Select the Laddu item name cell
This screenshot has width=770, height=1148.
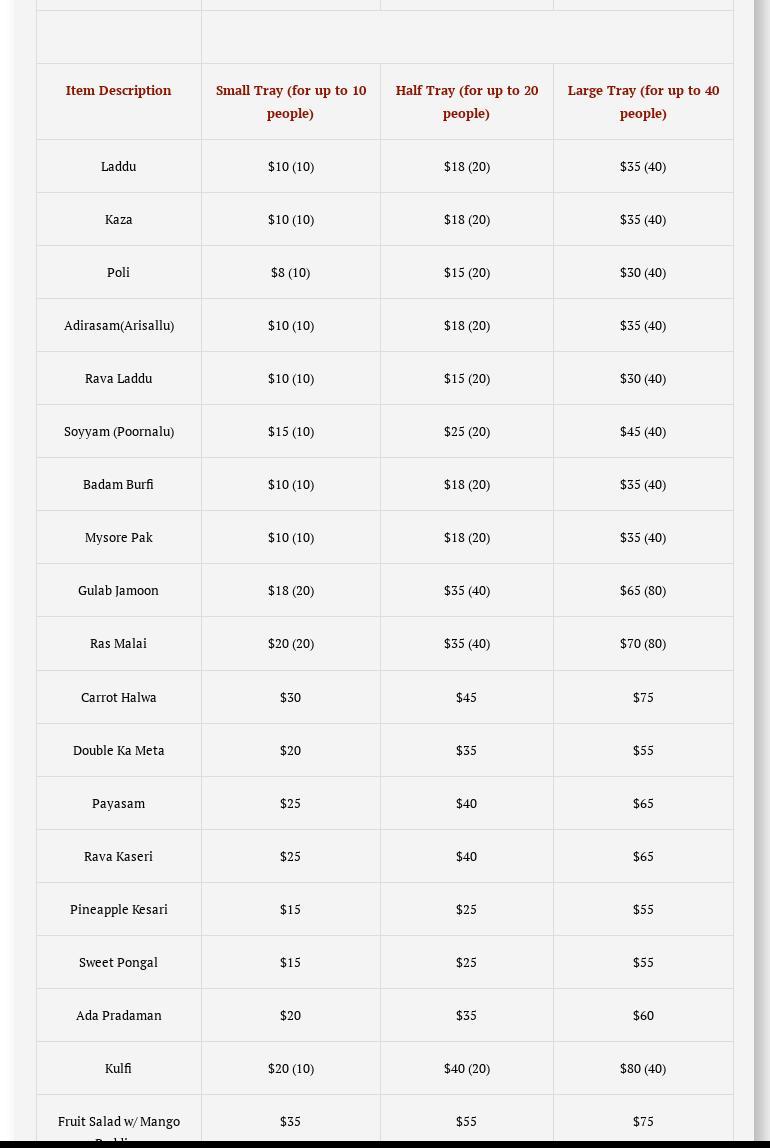point(118,166)
